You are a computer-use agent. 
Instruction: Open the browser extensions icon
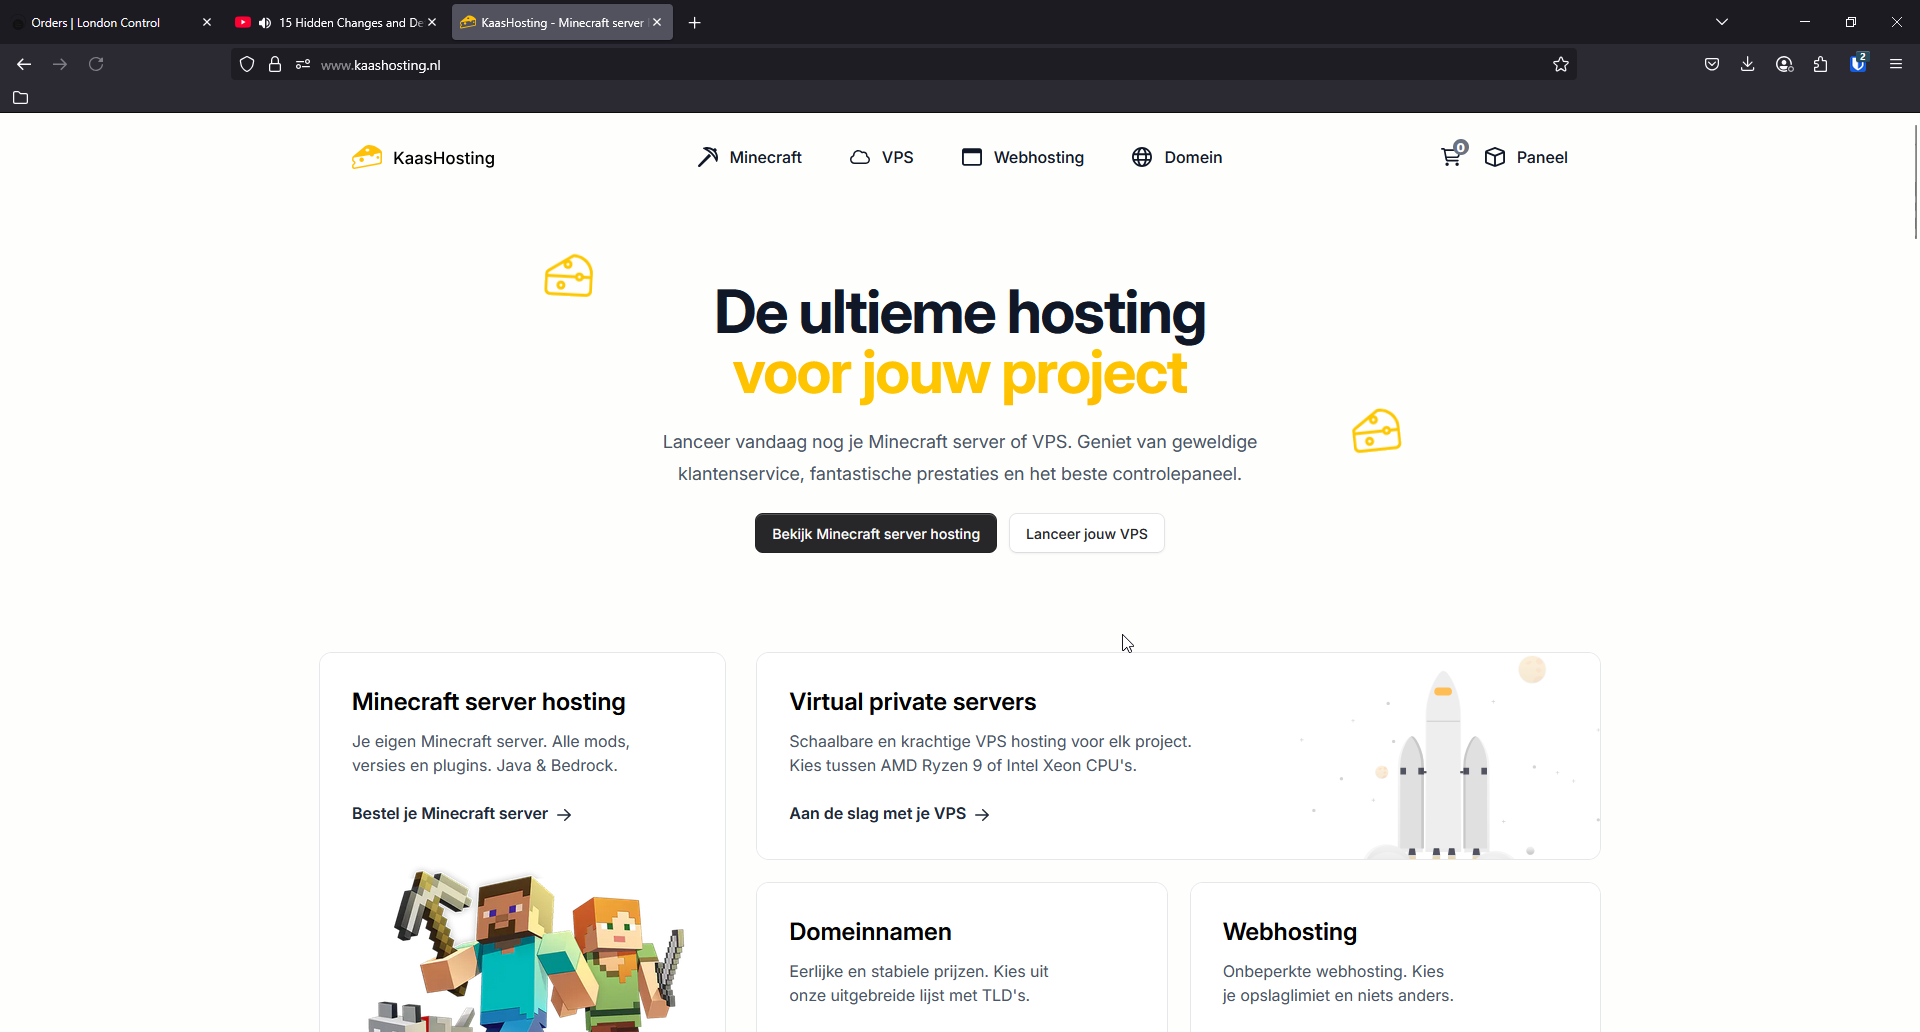[1820, 65]
